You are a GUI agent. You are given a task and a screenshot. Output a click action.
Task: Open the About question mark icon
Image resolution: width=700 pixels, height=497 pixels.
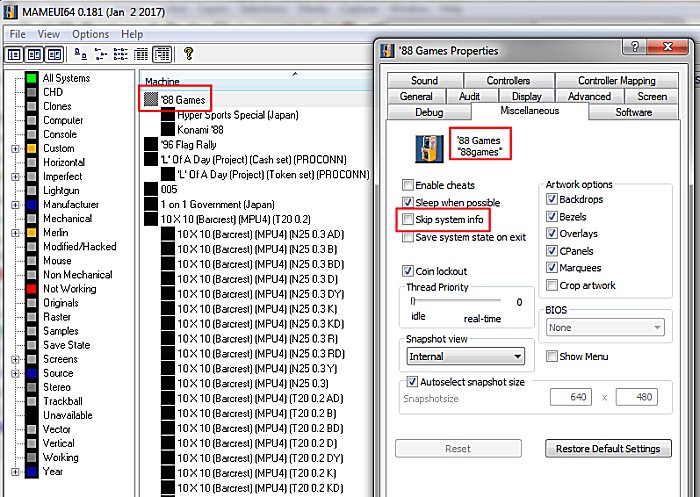(188, 54)
